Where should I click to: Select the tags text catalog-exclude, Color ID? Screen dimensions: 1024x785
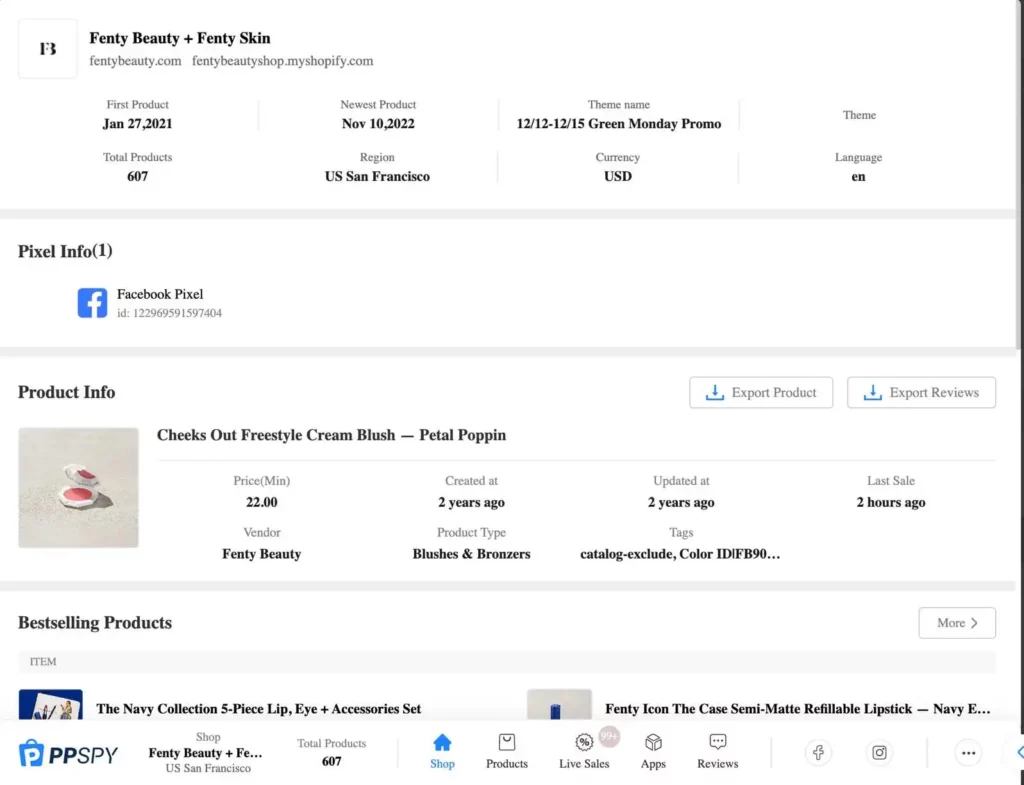pos(680,554)
